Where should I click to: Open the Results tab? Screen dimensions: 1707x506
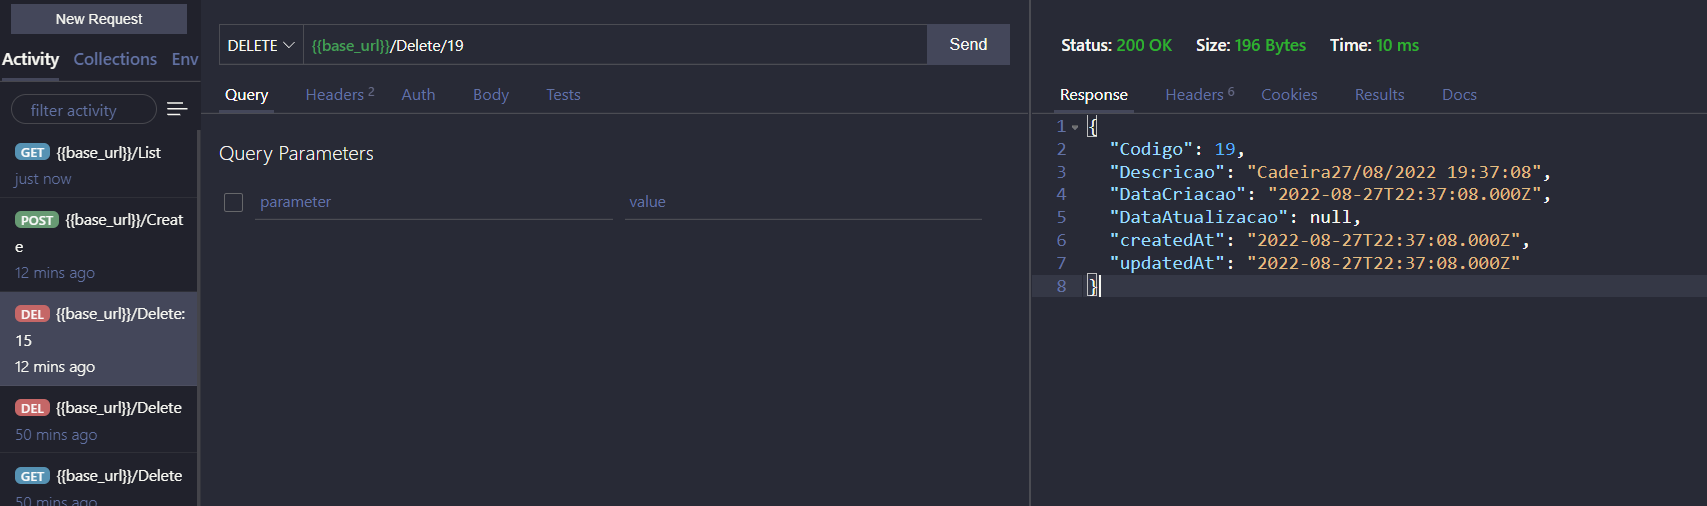click(x=1380, y=95)
